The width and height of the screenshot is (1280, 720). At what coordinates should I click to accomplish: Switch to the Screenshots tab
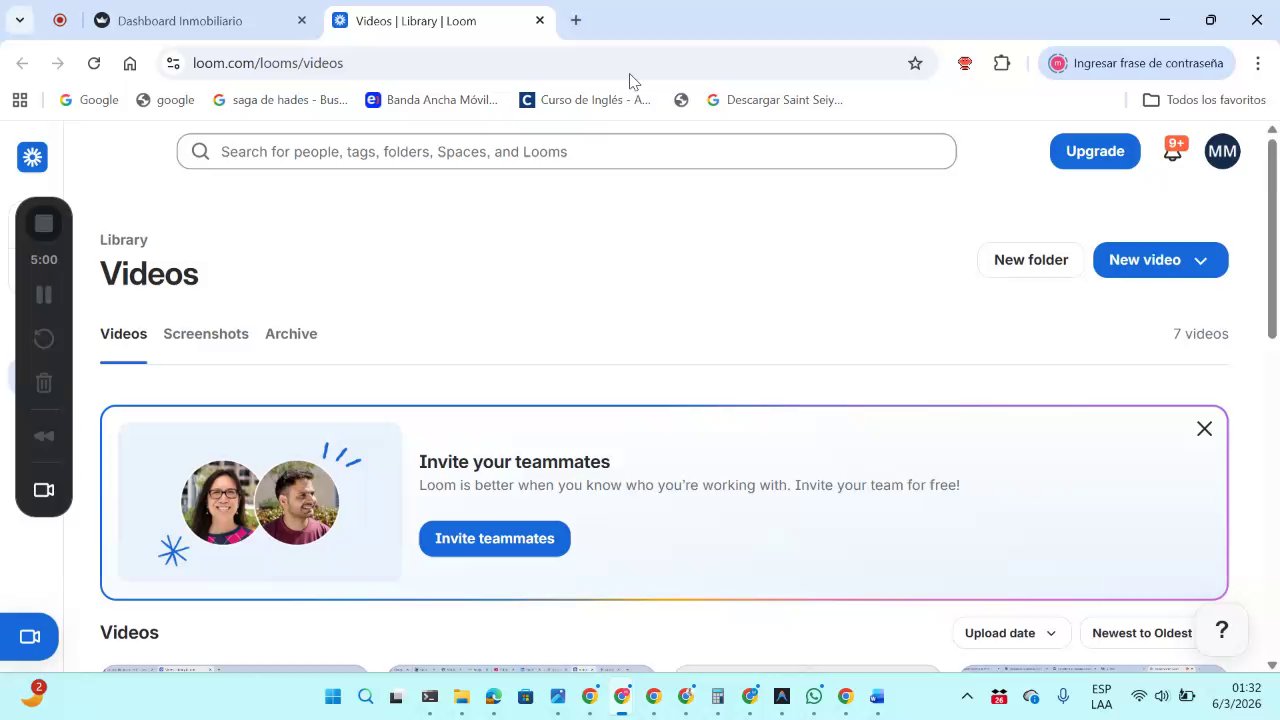tap(206, 334)
